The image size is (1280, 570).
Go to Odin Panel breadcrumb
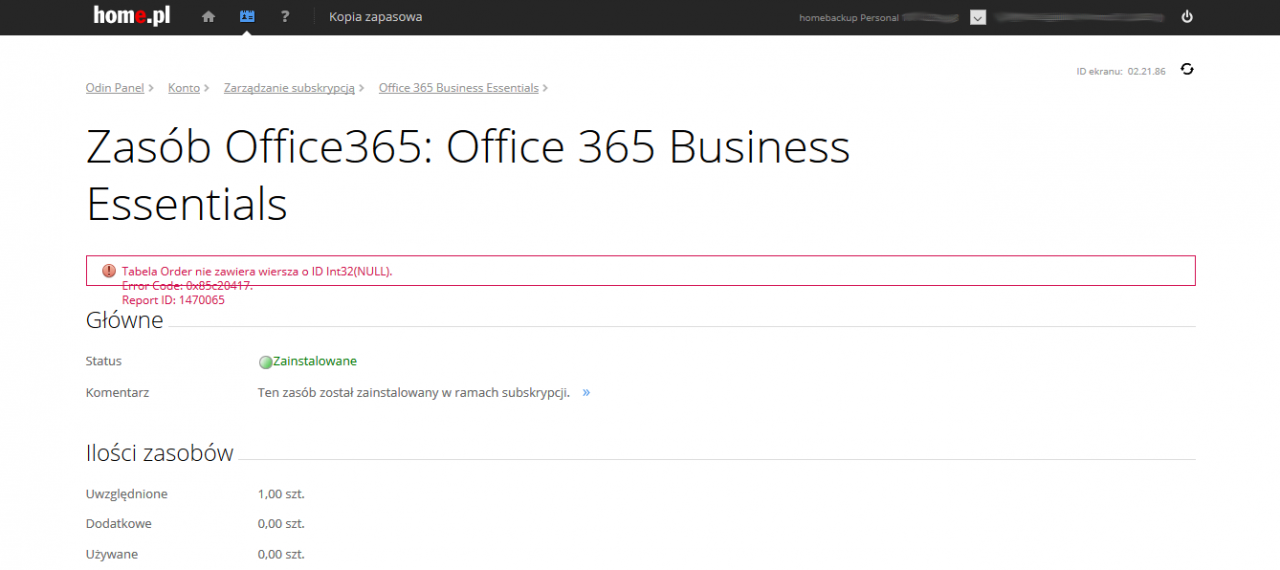click(x=115, y=88)
